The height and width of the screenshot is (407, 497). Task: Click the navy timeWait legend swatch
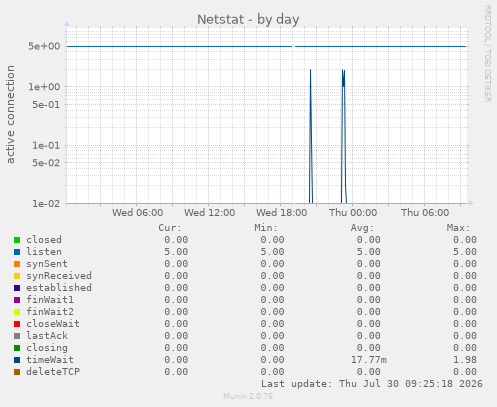pyautogui.click(x=17, y=360)
